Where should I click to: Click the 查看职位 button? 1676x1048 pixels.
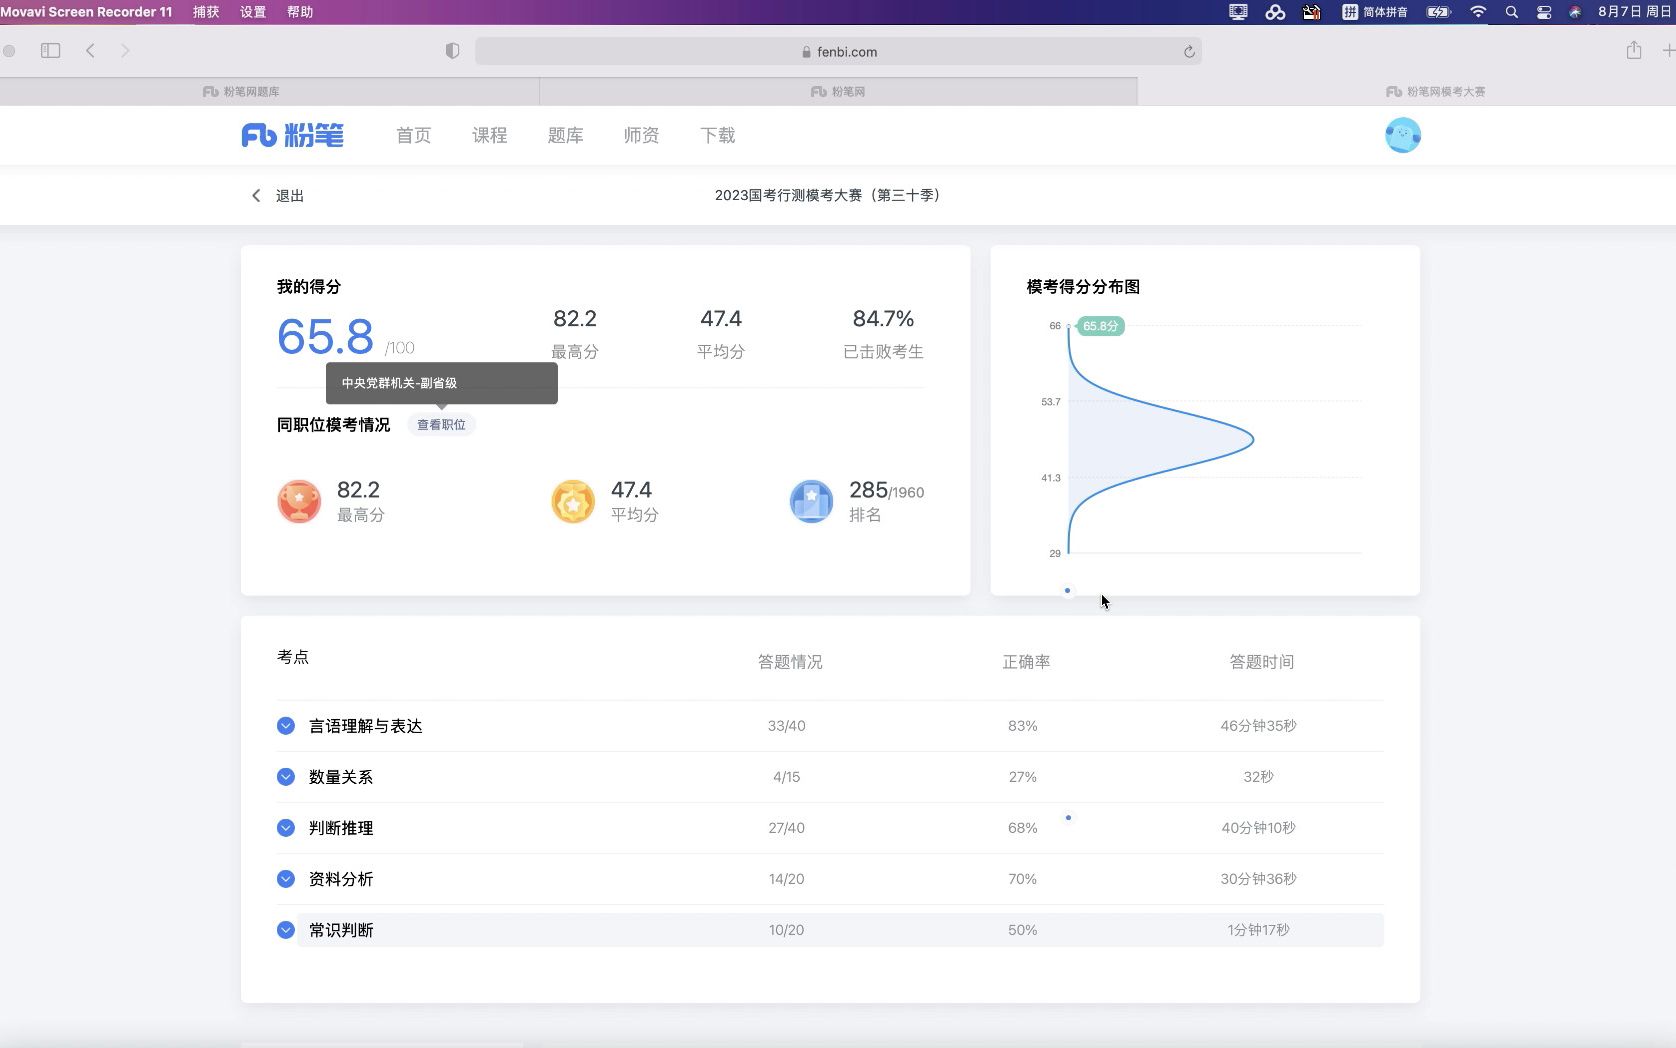[441, 425]
